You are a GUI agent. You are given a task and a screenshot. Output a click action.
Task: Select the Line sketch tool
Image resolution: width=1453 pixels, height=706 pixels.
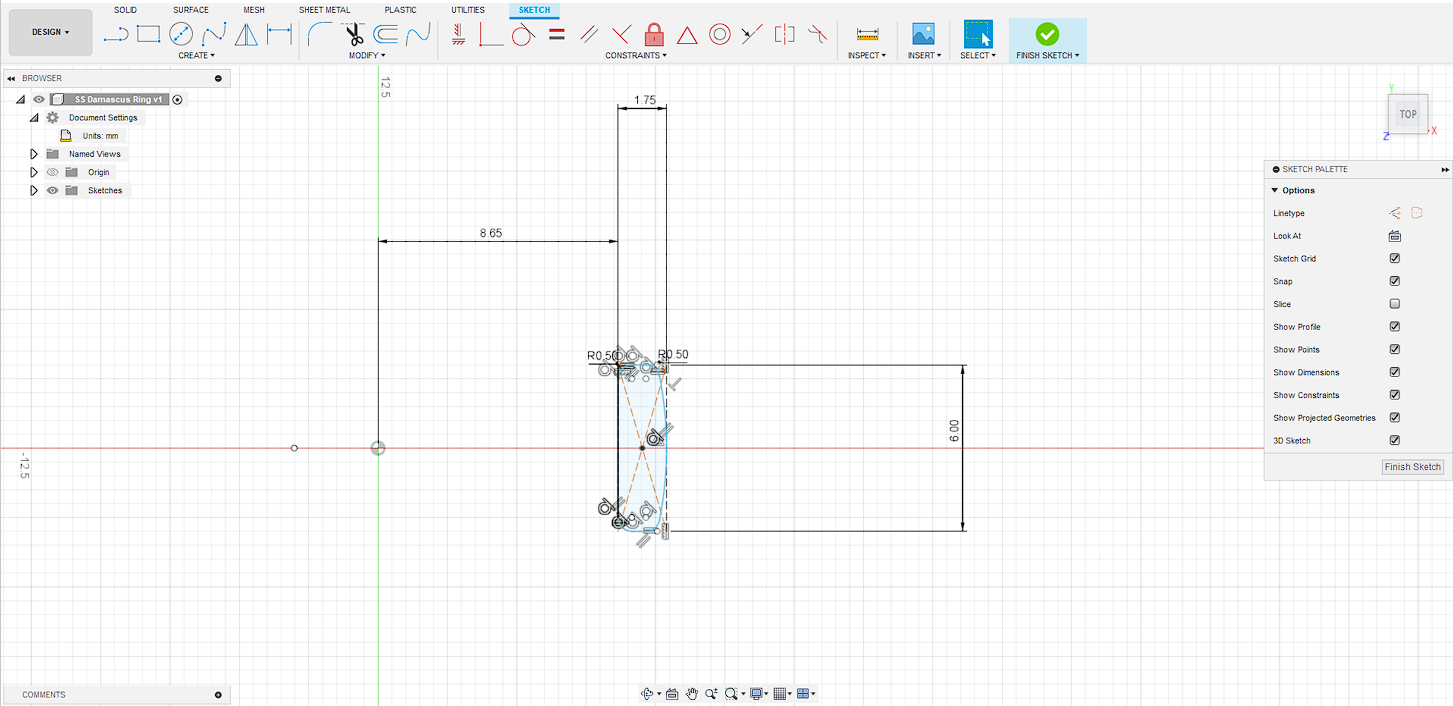[116, 35]
